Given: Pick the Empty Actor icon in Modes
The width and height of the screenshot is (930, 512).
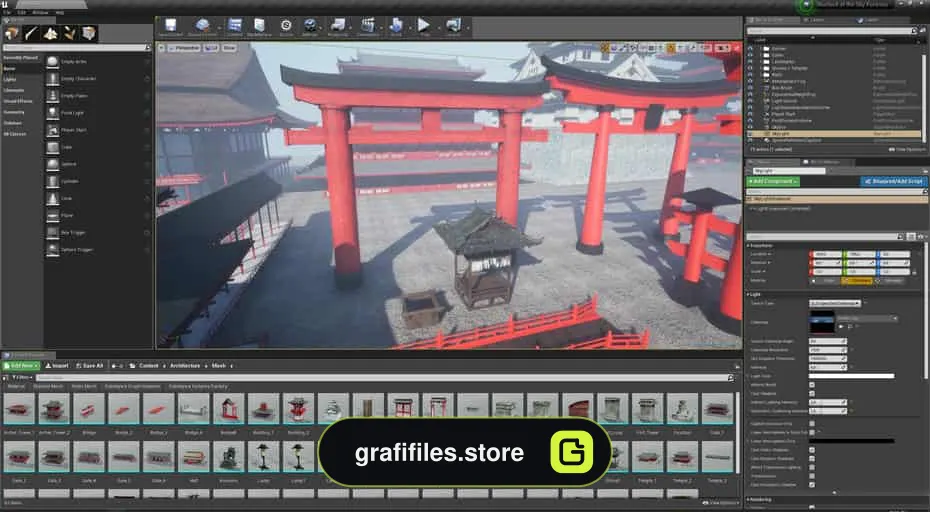Looking at the screenshot, I should (53, 62).
